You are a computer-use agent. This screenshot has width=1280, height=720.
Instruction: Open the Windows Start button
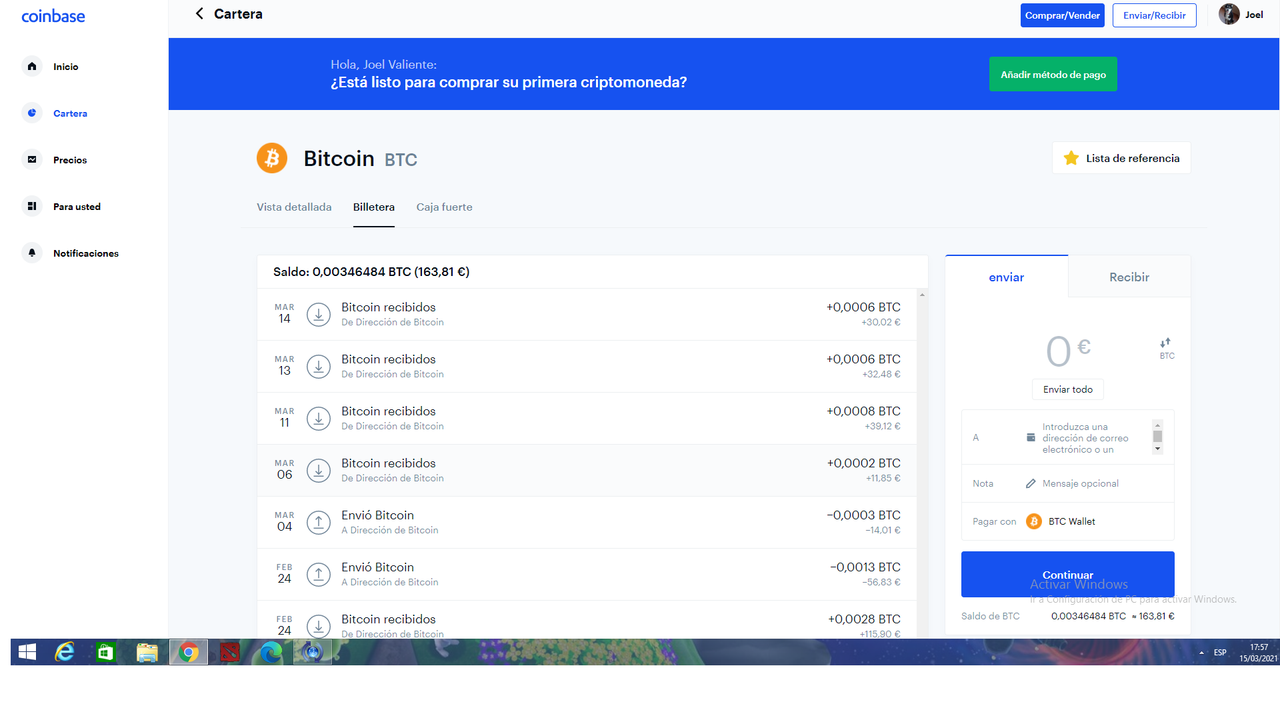click(27, 652)
